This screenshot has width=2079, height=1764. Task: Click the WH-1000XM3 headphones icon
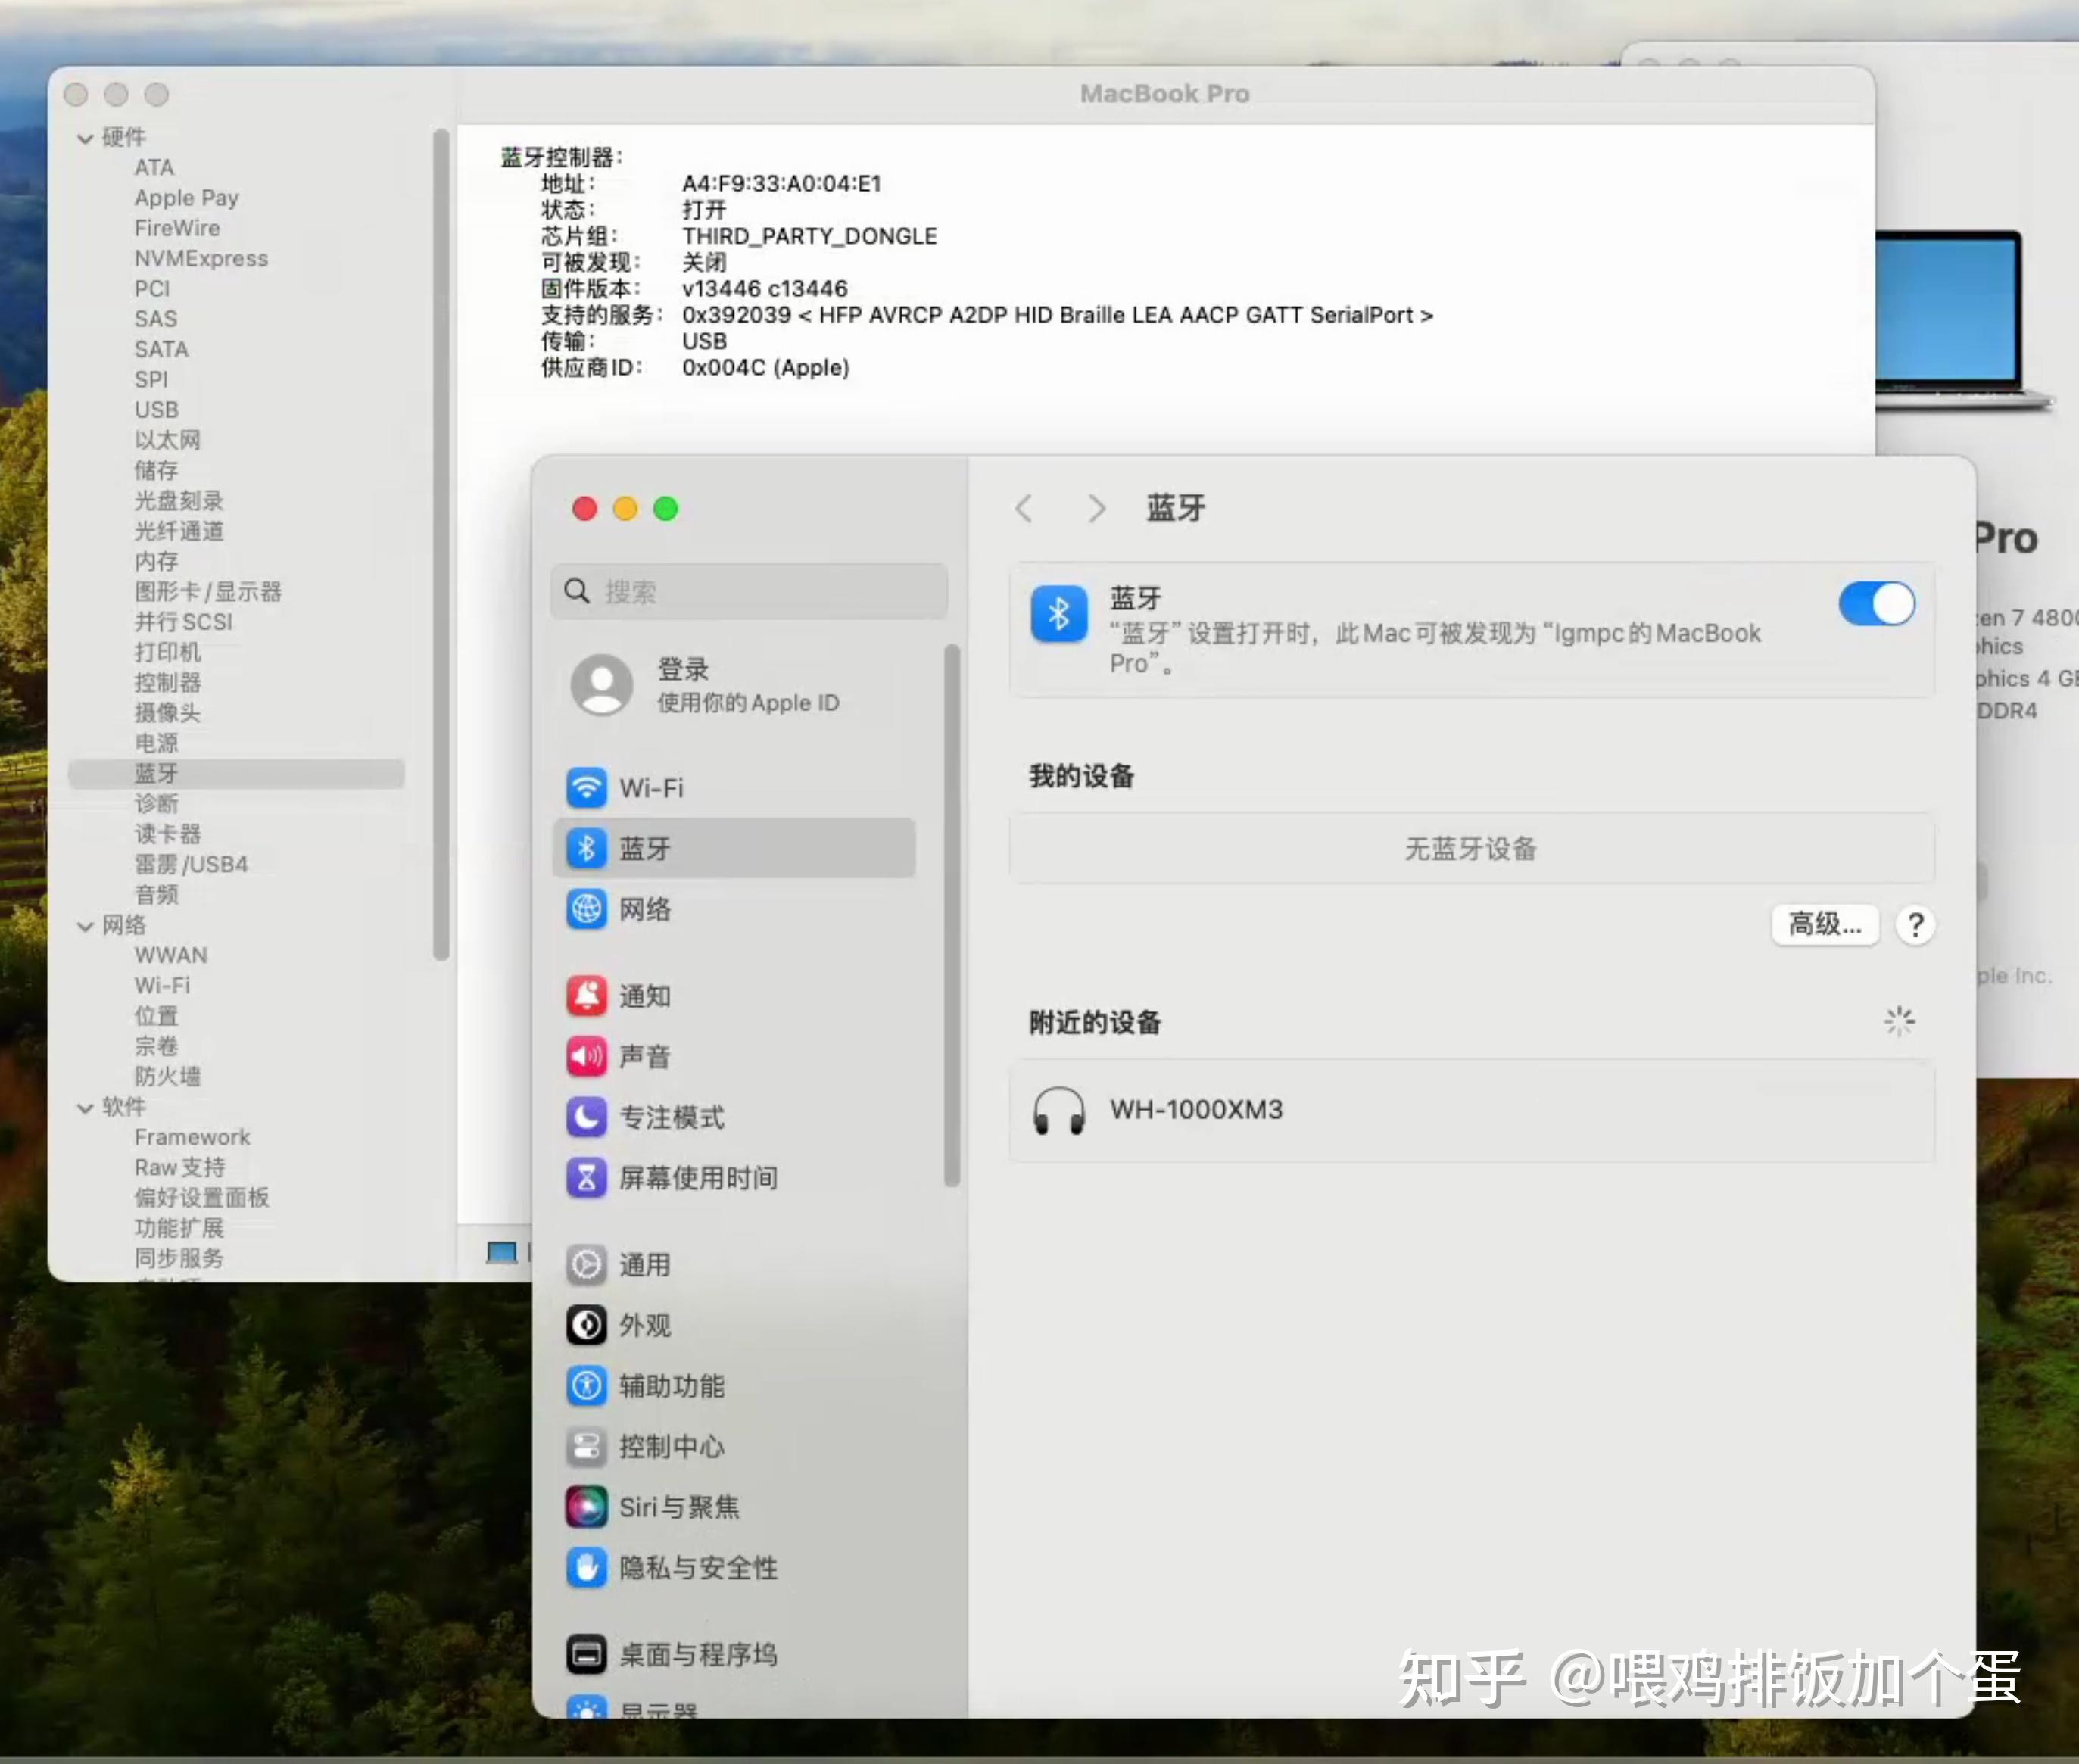1059,1110
